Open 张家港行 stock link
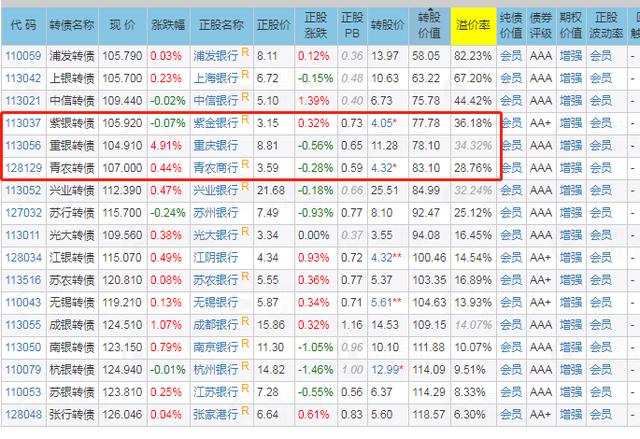This screenshot has width=640, height=439. pyautogui.click(x=216, y=415)
